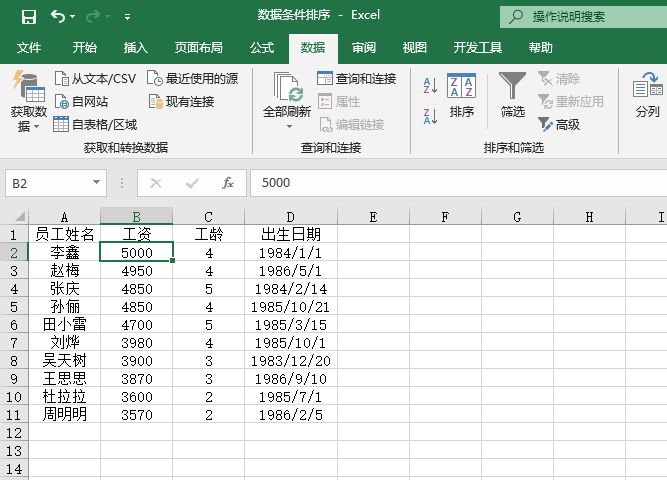Image resolution: width=667 pixels, height=480 pixels.
Task: Click the 分列 text-to-columns icon
Action: tap(647, 84)
